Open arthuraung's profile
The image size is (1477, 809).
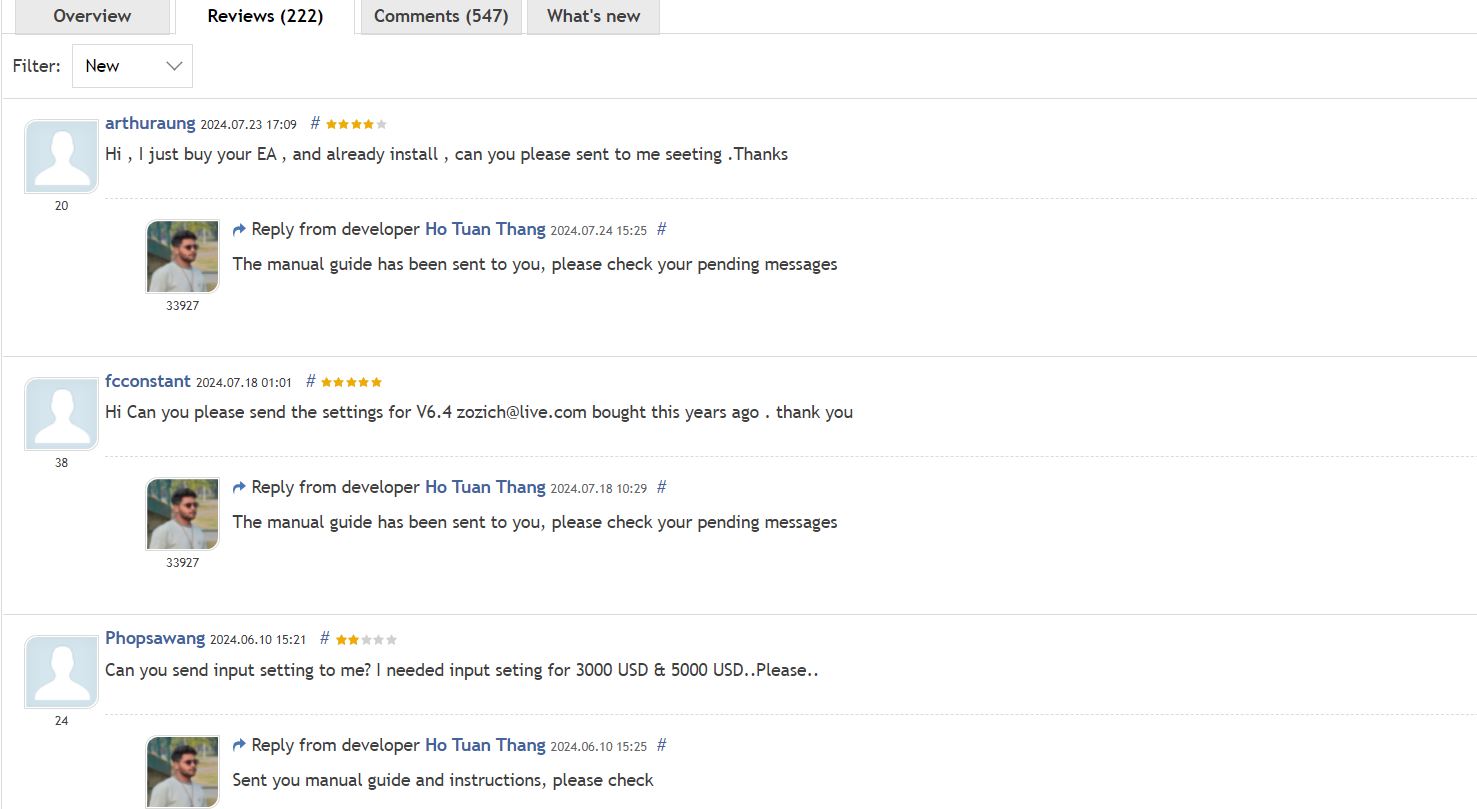click(150, 122)
